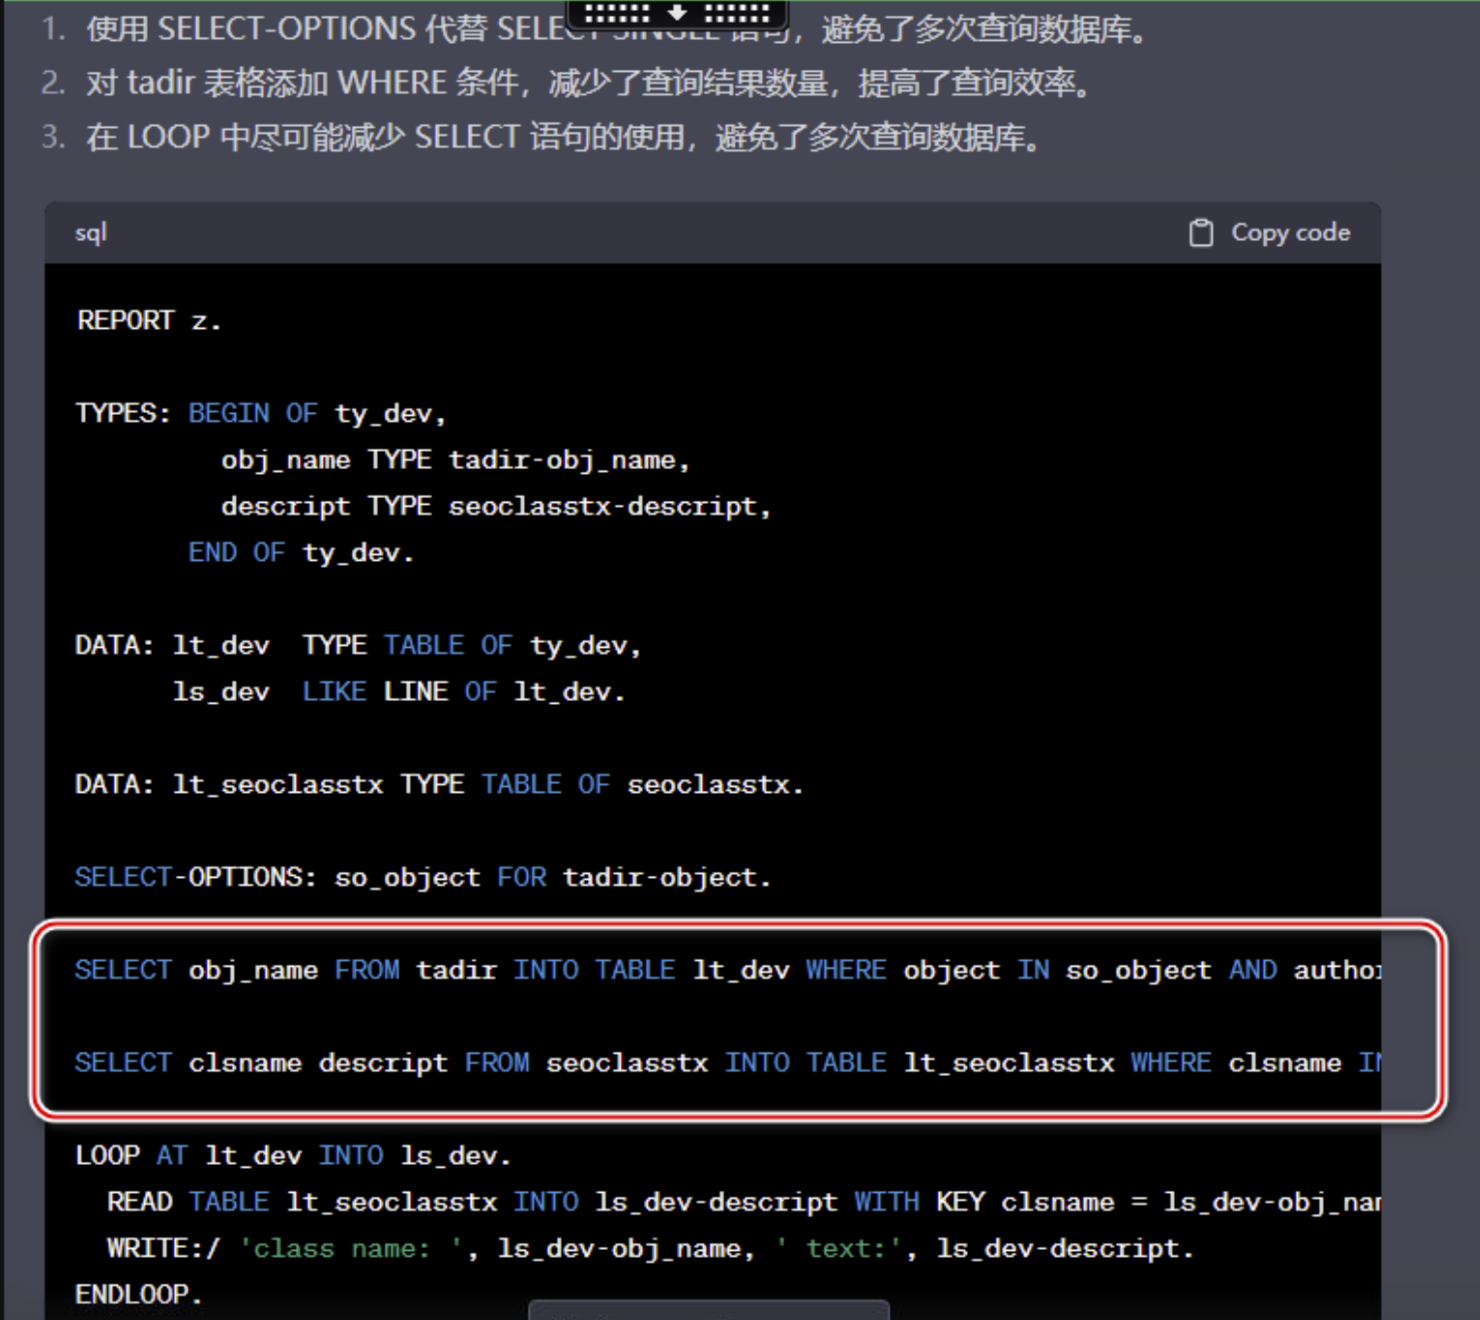Click the sql language label
Screen dimensions: 1480x1320
click(91, 233)
